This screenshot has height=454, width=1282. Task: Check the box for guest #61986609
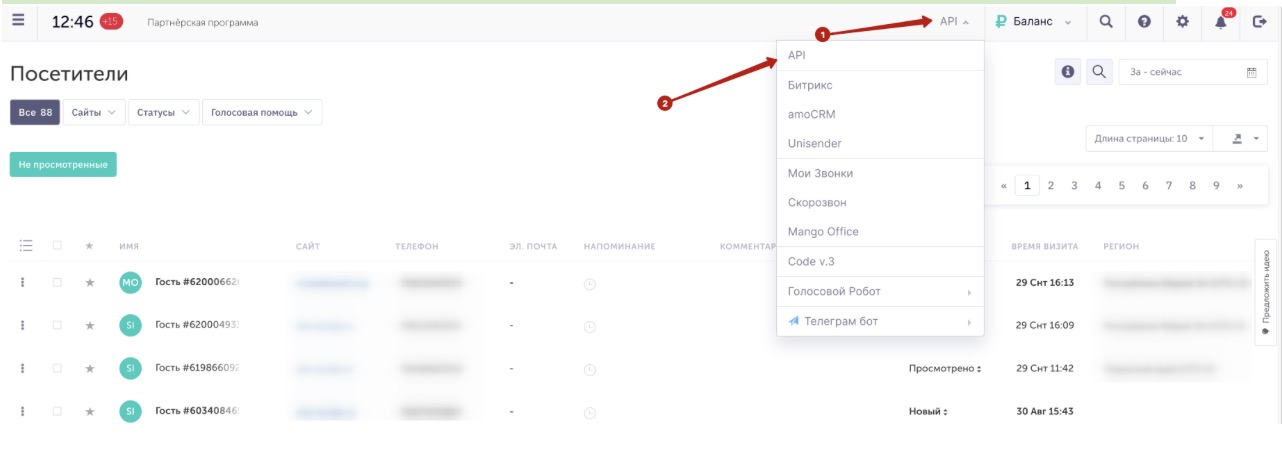[57, 369]
